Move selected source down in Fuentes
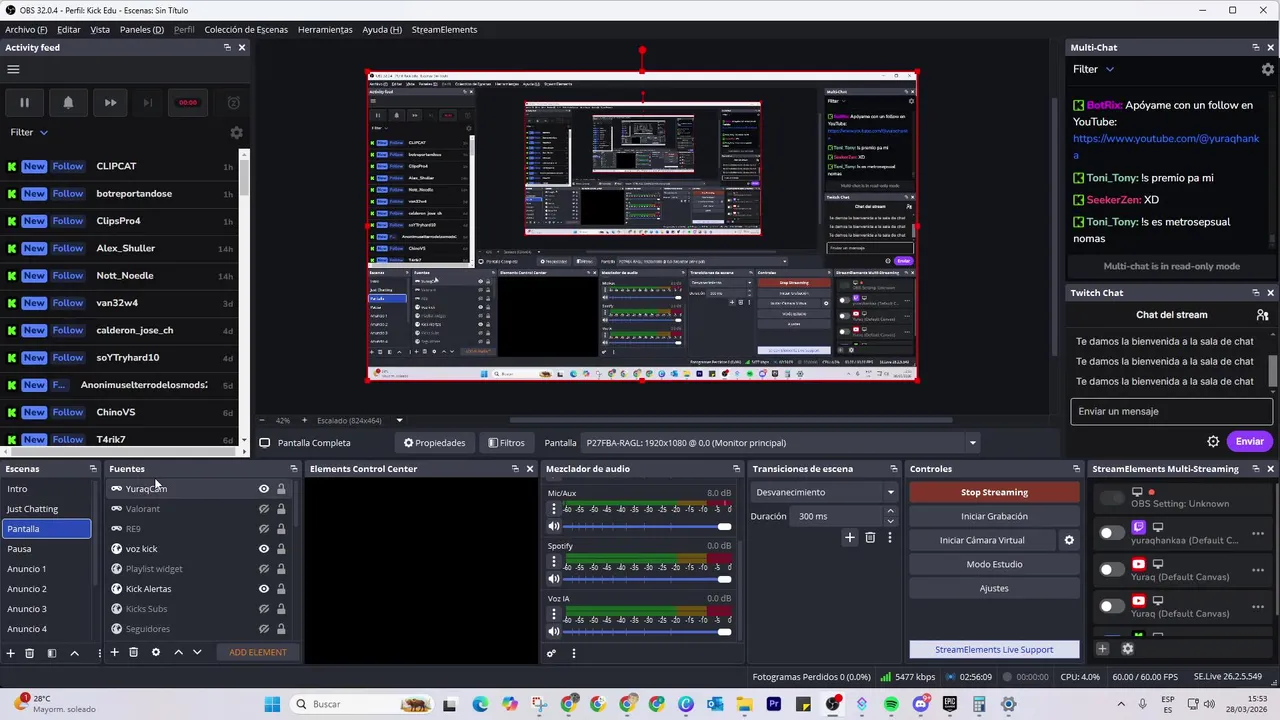This screenshot has height=720, width=1280. coord(197,652)
